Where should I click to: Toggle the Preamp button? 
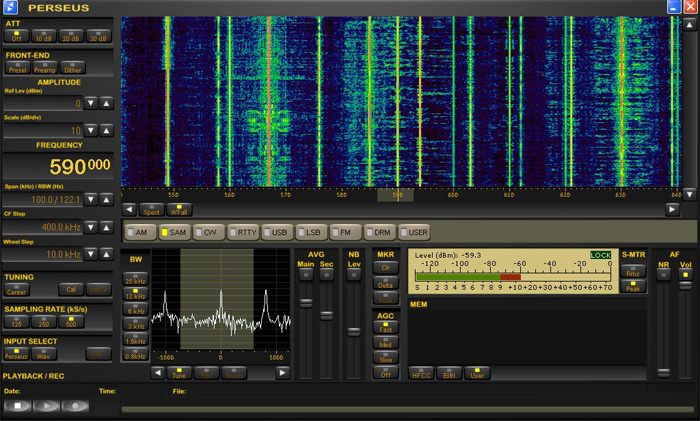(45, 68)
